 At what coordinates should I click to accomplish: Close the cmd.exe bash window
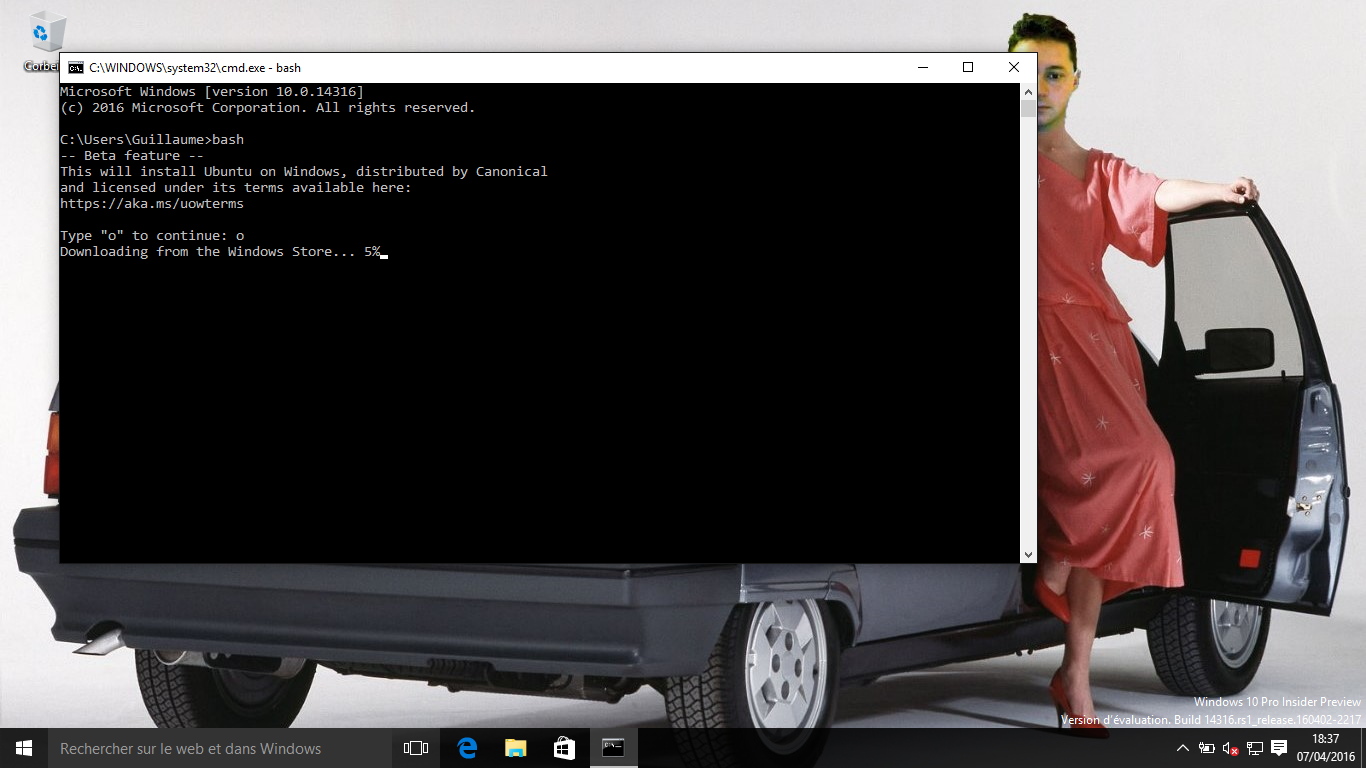click(1014, 67)
